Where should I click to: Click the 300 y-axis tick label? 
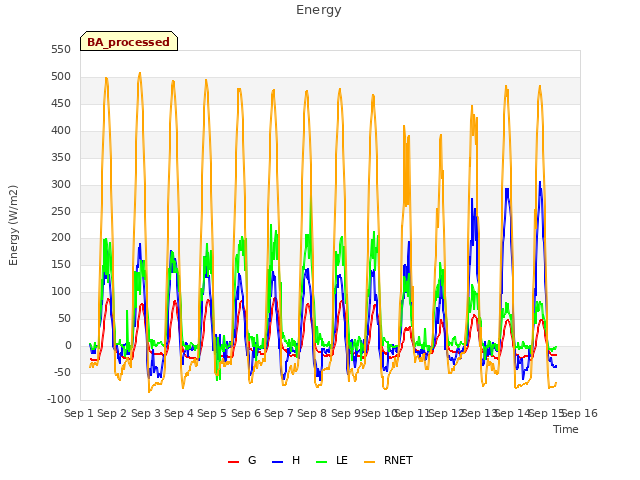pyautogui.click(x=61, y=184)
